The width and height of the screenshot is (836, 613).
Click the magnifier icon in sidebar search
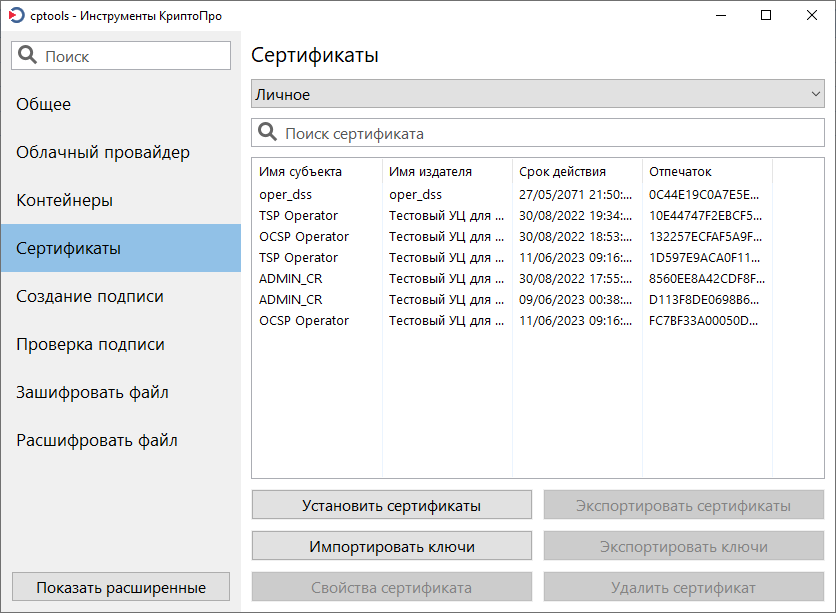[27, 55]
